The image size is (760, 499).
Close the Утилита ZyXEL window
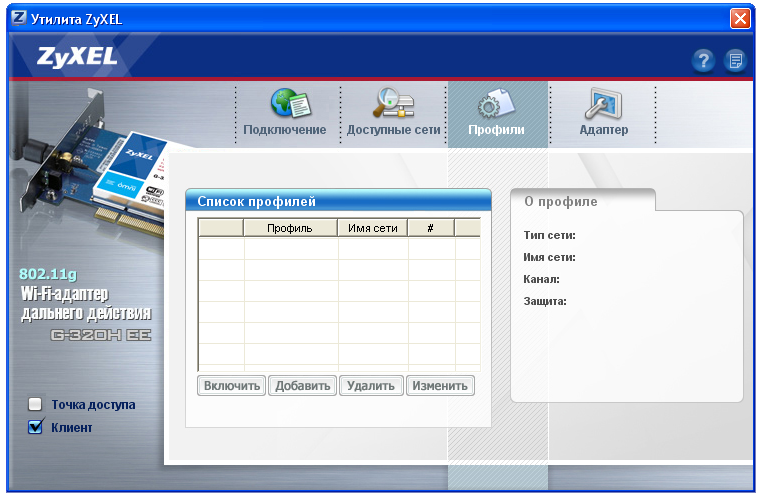(x=740, y=19)
